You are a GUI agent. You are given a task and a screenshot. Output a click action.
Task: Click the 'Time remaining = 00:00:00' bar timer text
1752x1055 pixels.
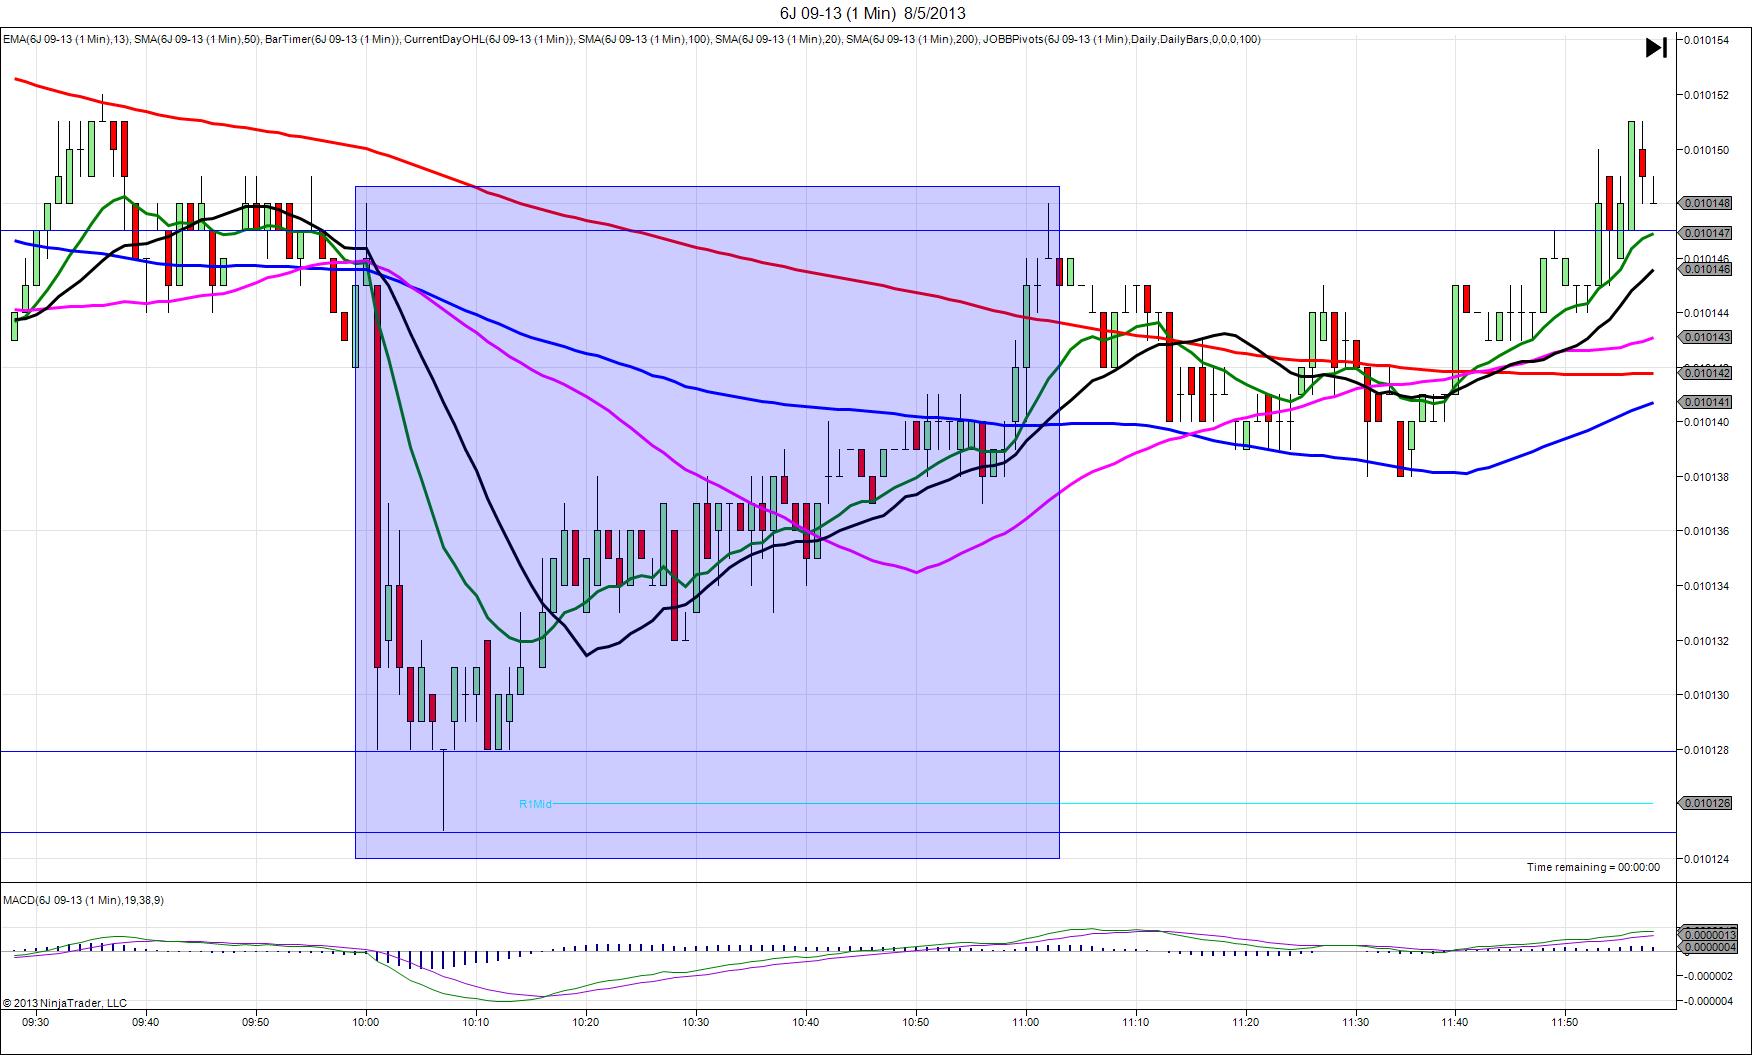tap(1593, 867)
